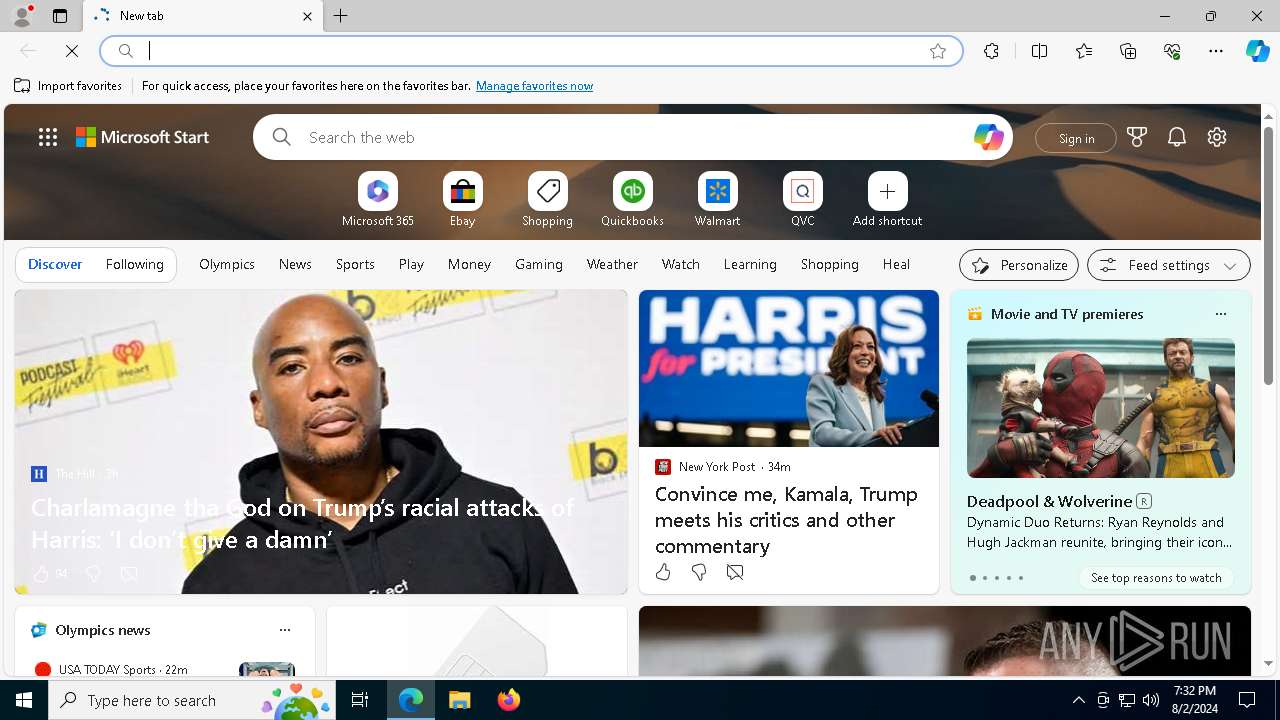
Task: Open the Microsoft 365 shortcut
Action: click(x=377, y=200)
